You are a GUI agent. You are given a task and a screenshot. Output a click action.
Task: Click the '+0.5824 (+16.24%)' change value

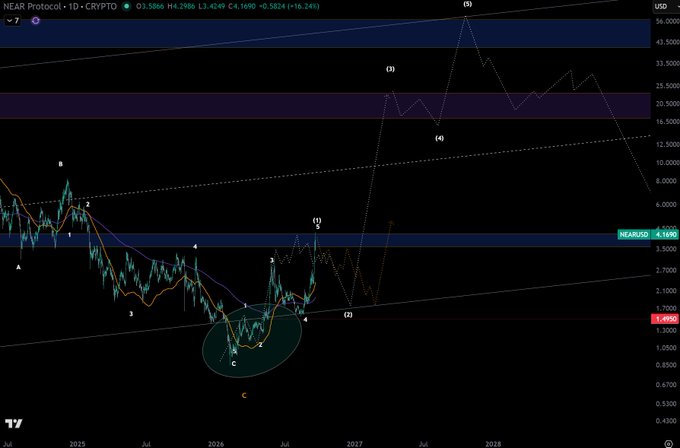pos(288,7)
